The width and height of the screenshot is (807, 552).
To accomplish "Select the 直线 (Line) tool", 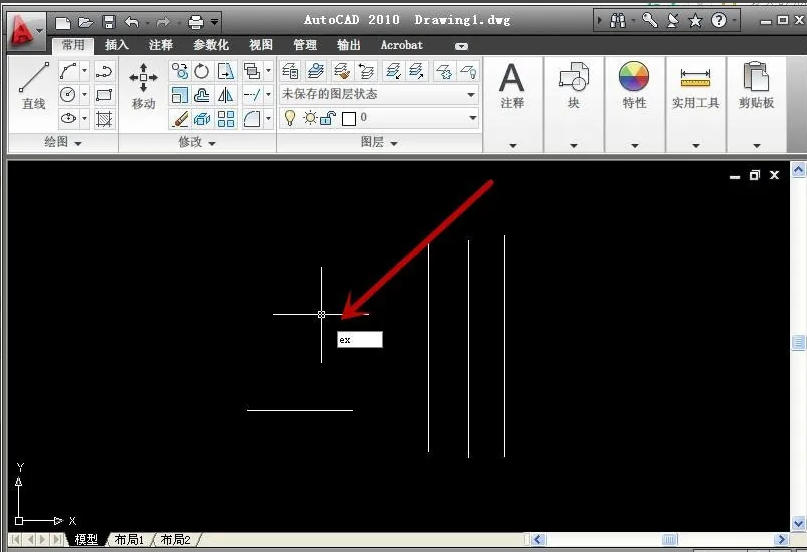I will click(x=33, y=86).
